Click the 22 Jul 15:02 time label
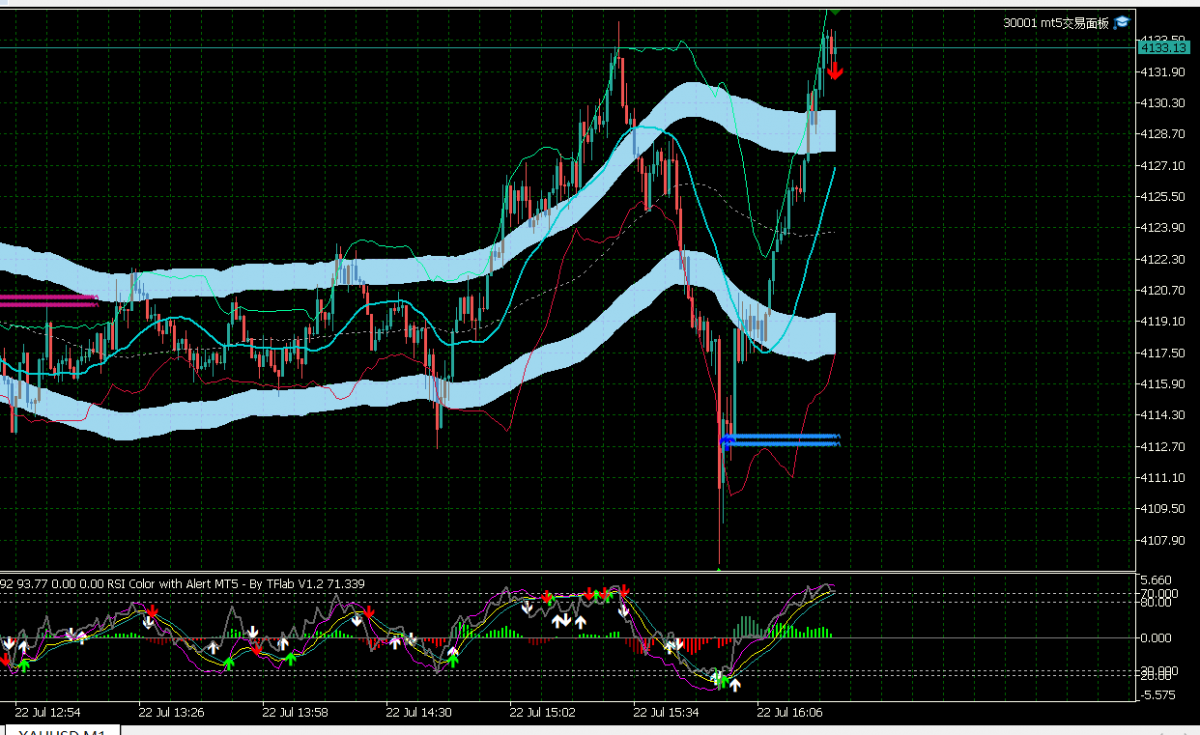The width and height of the screenshot is (1200, 735). (x=541, y=713)
